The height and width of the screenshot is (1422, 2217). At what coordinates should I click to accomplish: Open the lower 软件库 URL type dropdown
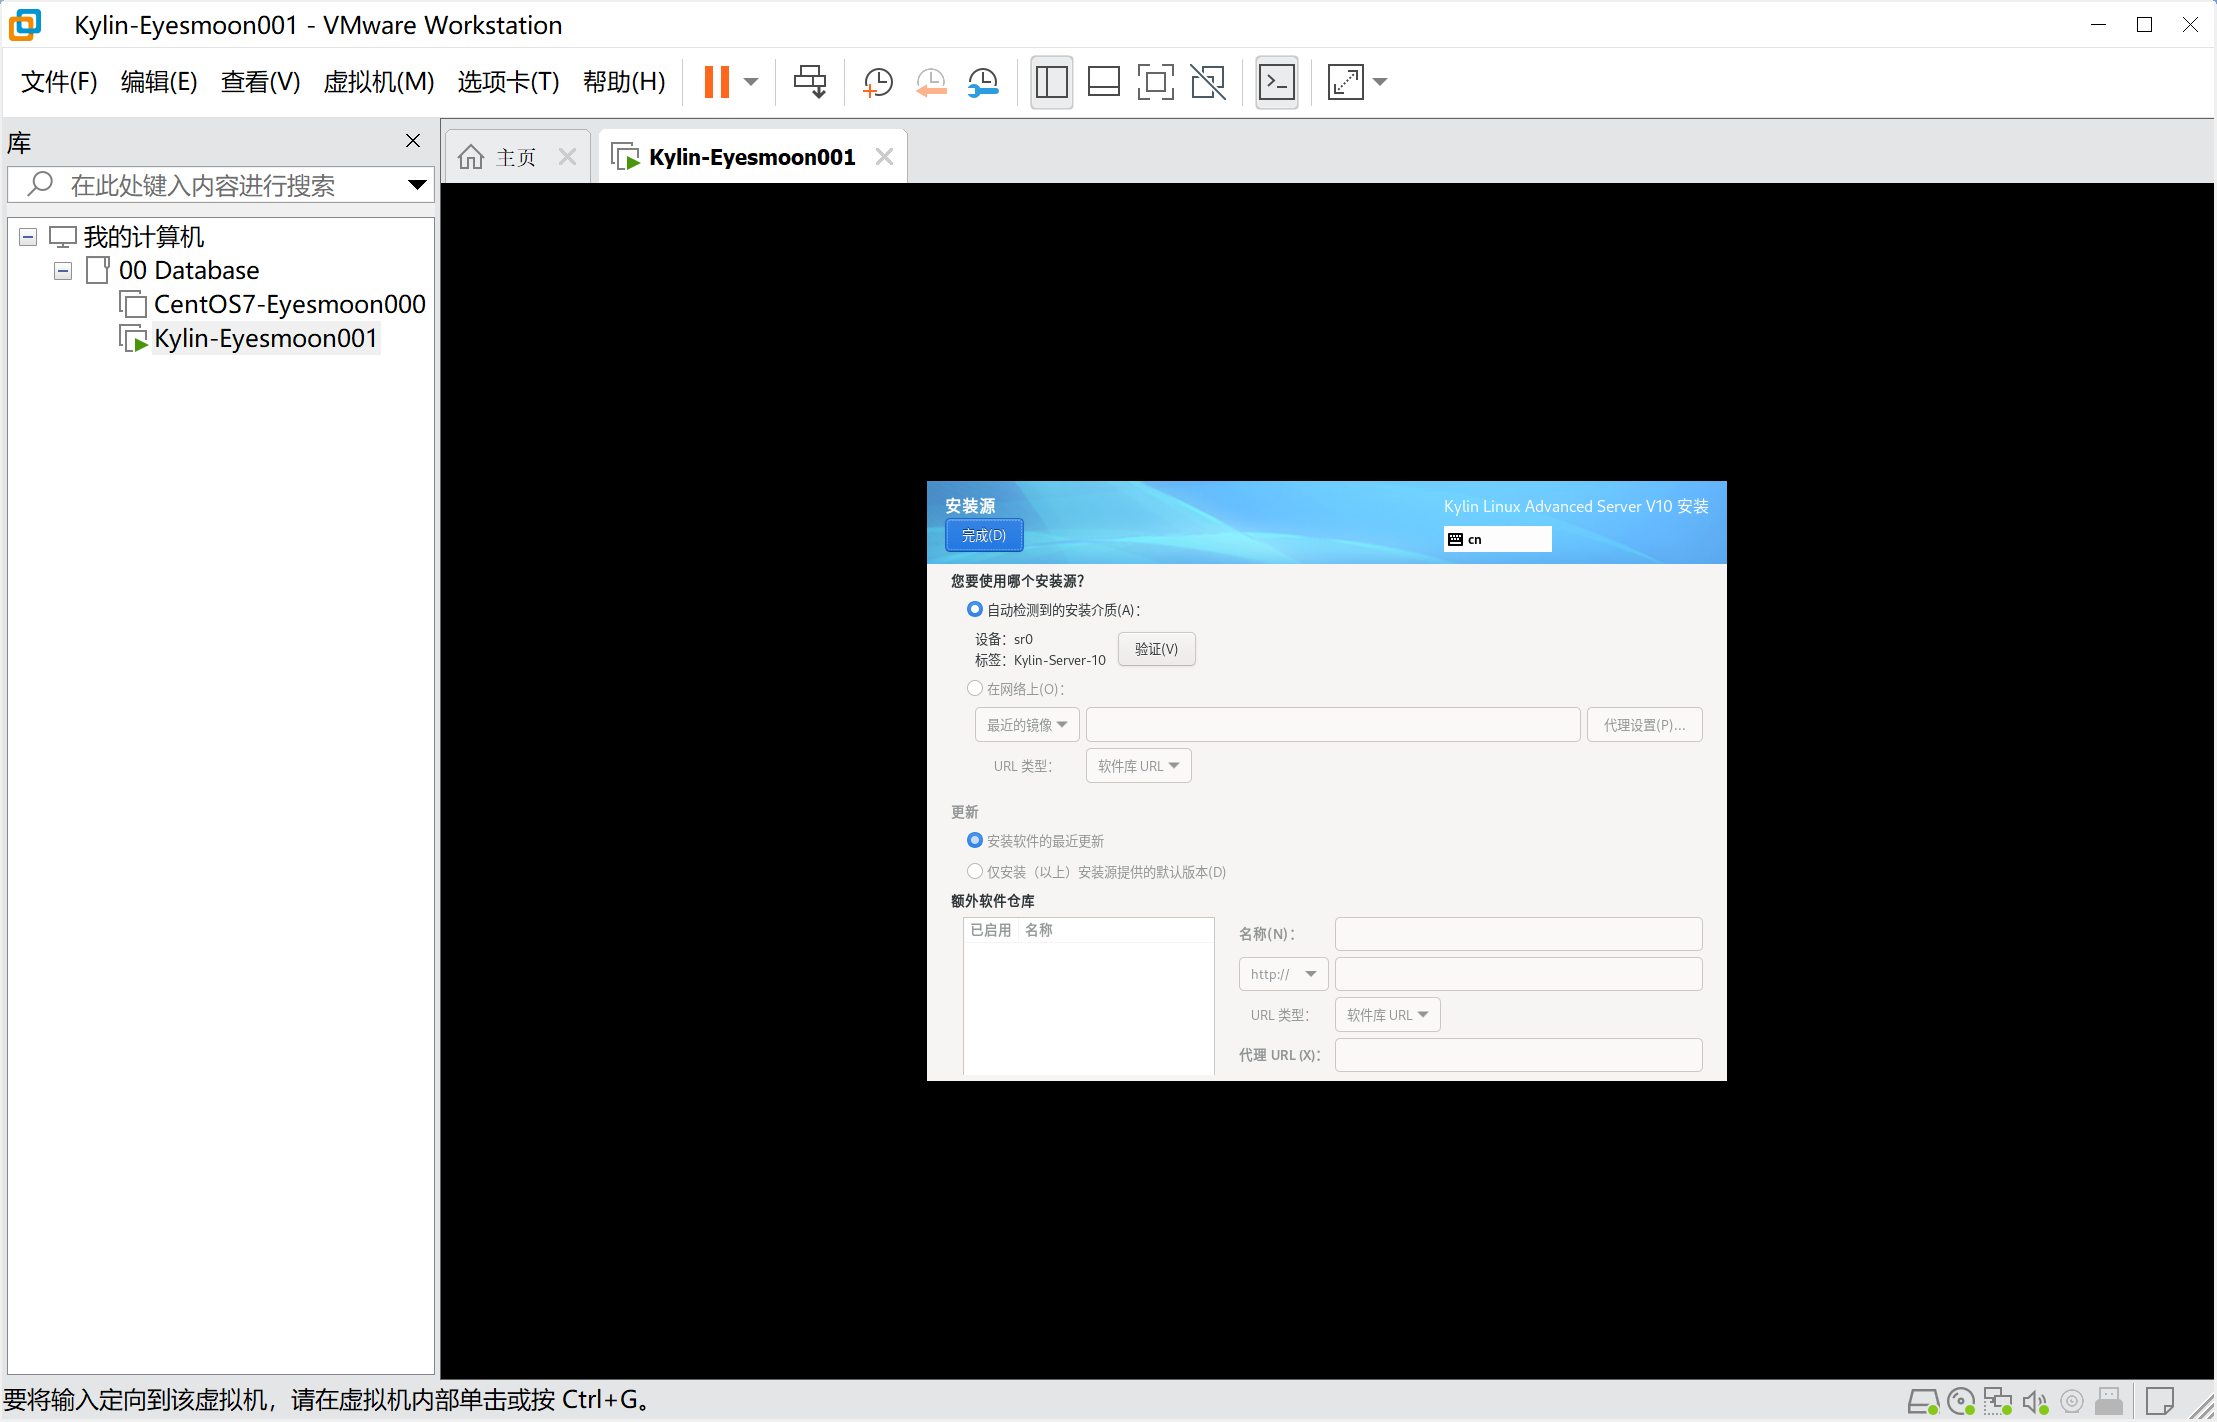pos(1388,1015)
